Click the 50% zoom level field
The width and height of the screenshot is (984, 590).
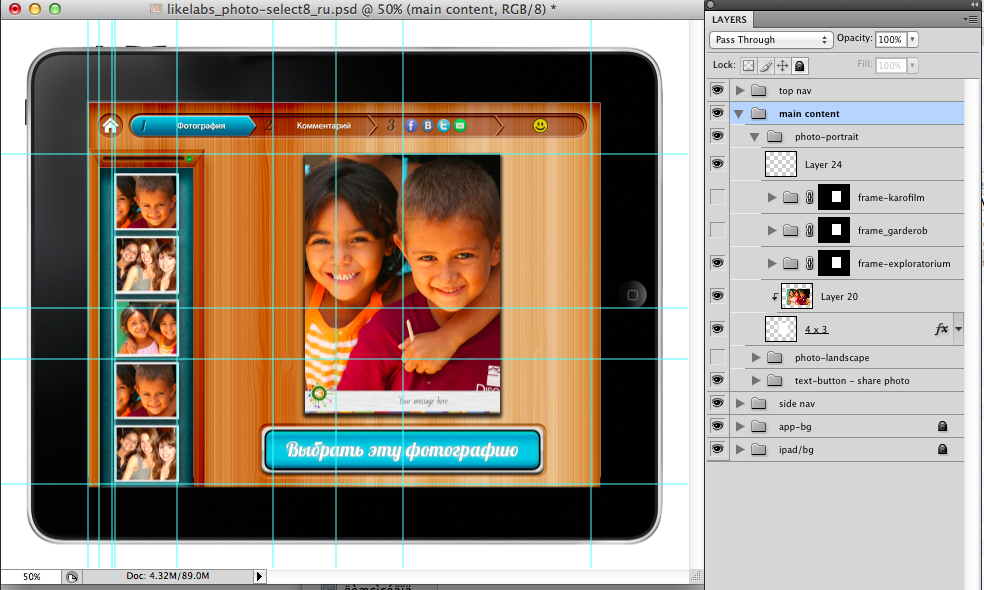tap(32, 577)
